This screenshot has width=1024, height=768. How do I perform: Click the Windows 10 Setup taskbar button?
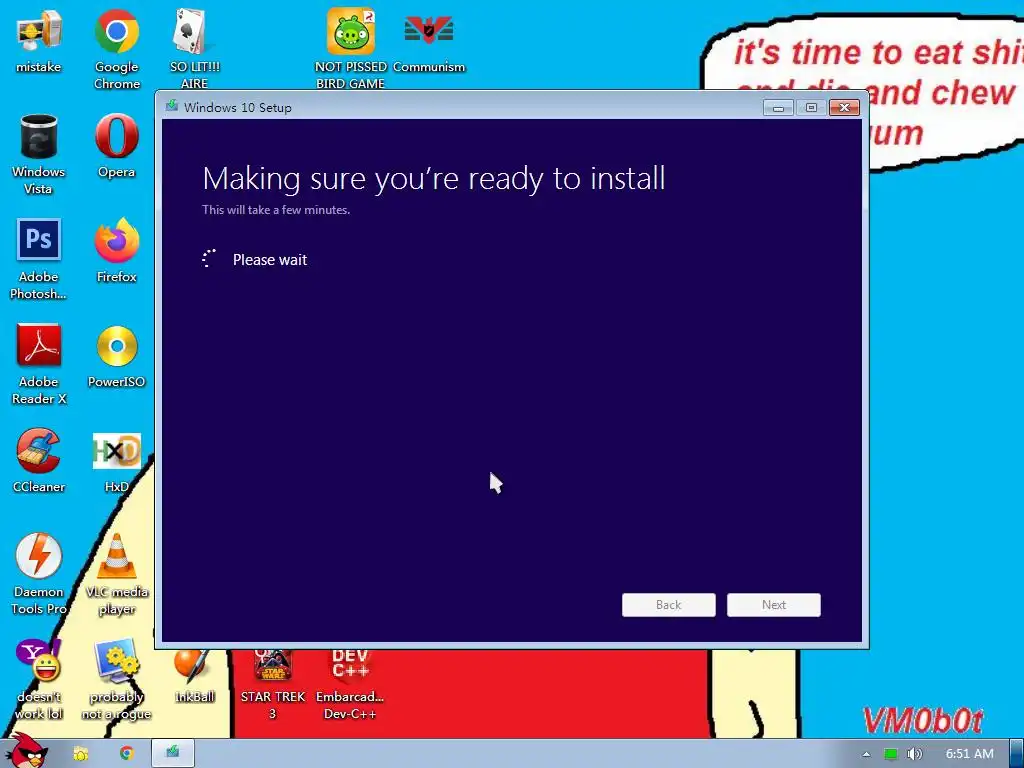172,753
